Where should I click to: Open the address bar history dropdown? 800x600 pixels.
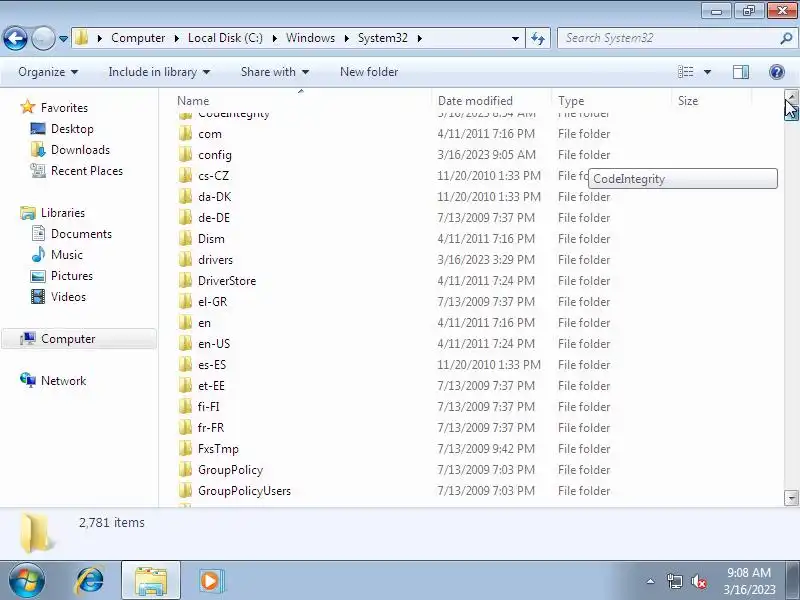(x=515, y=38)
